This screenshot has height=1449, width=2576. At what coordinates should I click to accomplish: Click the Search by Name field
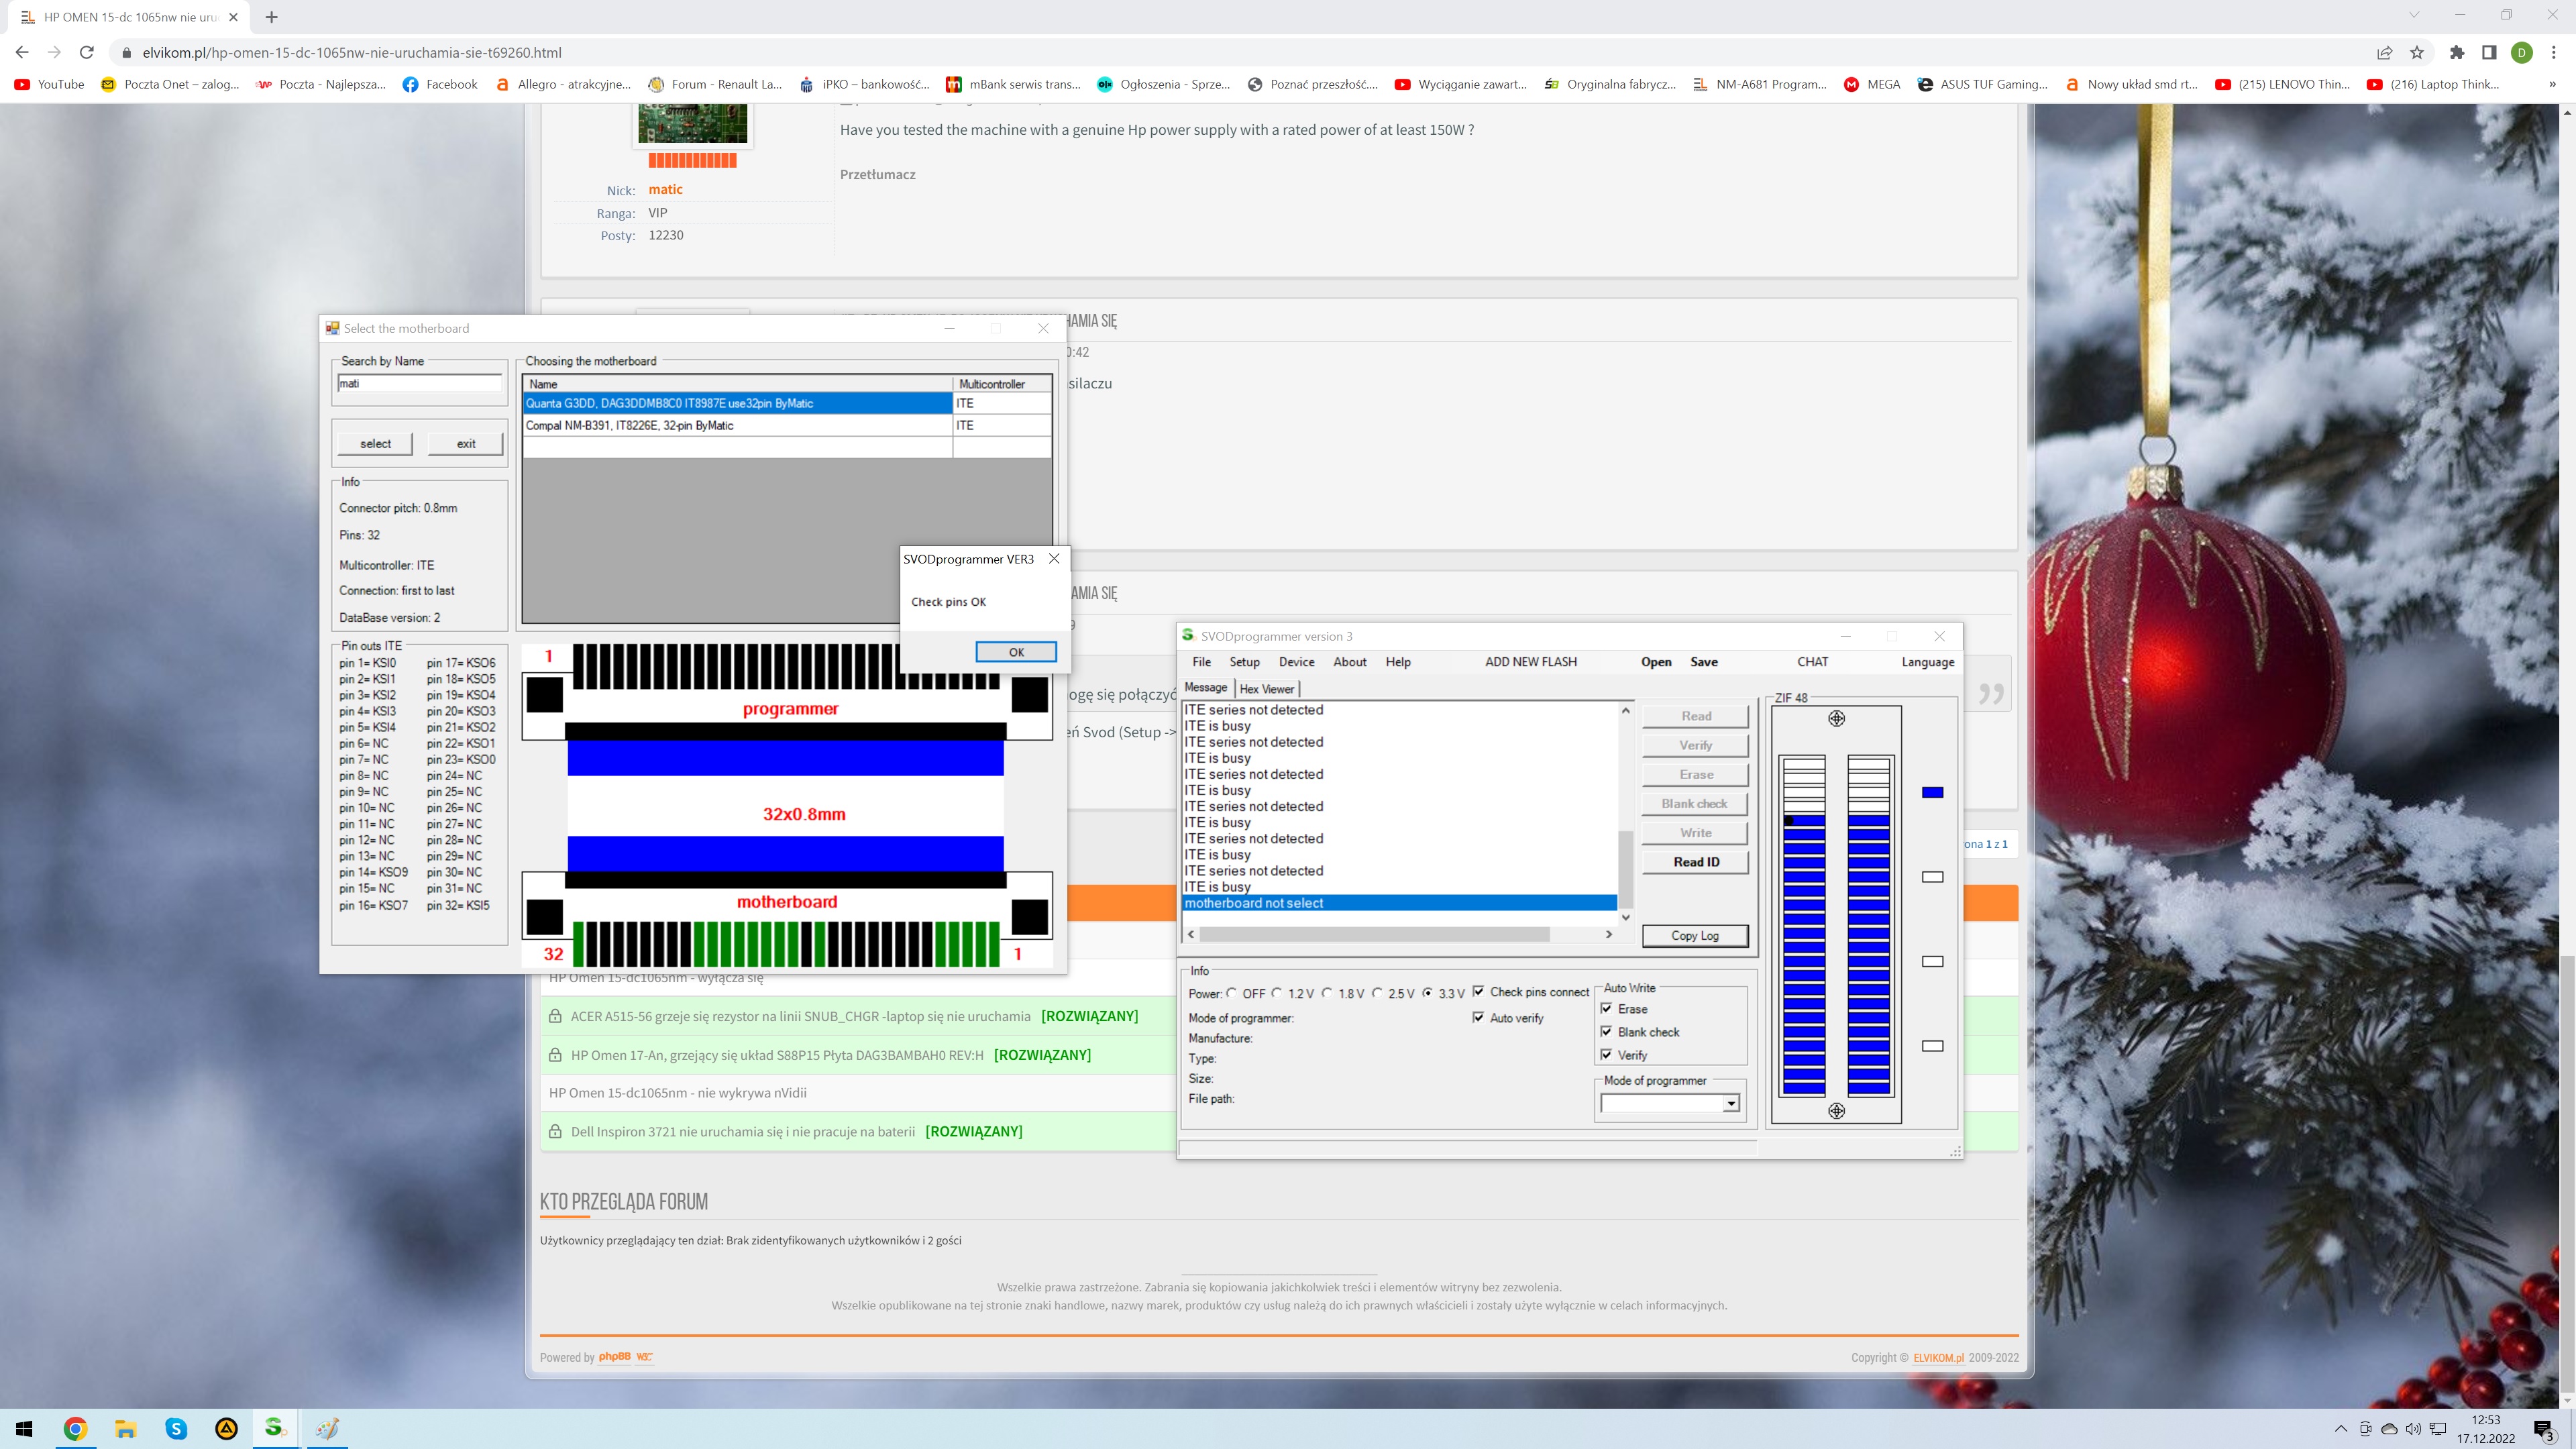click(419, 383)
